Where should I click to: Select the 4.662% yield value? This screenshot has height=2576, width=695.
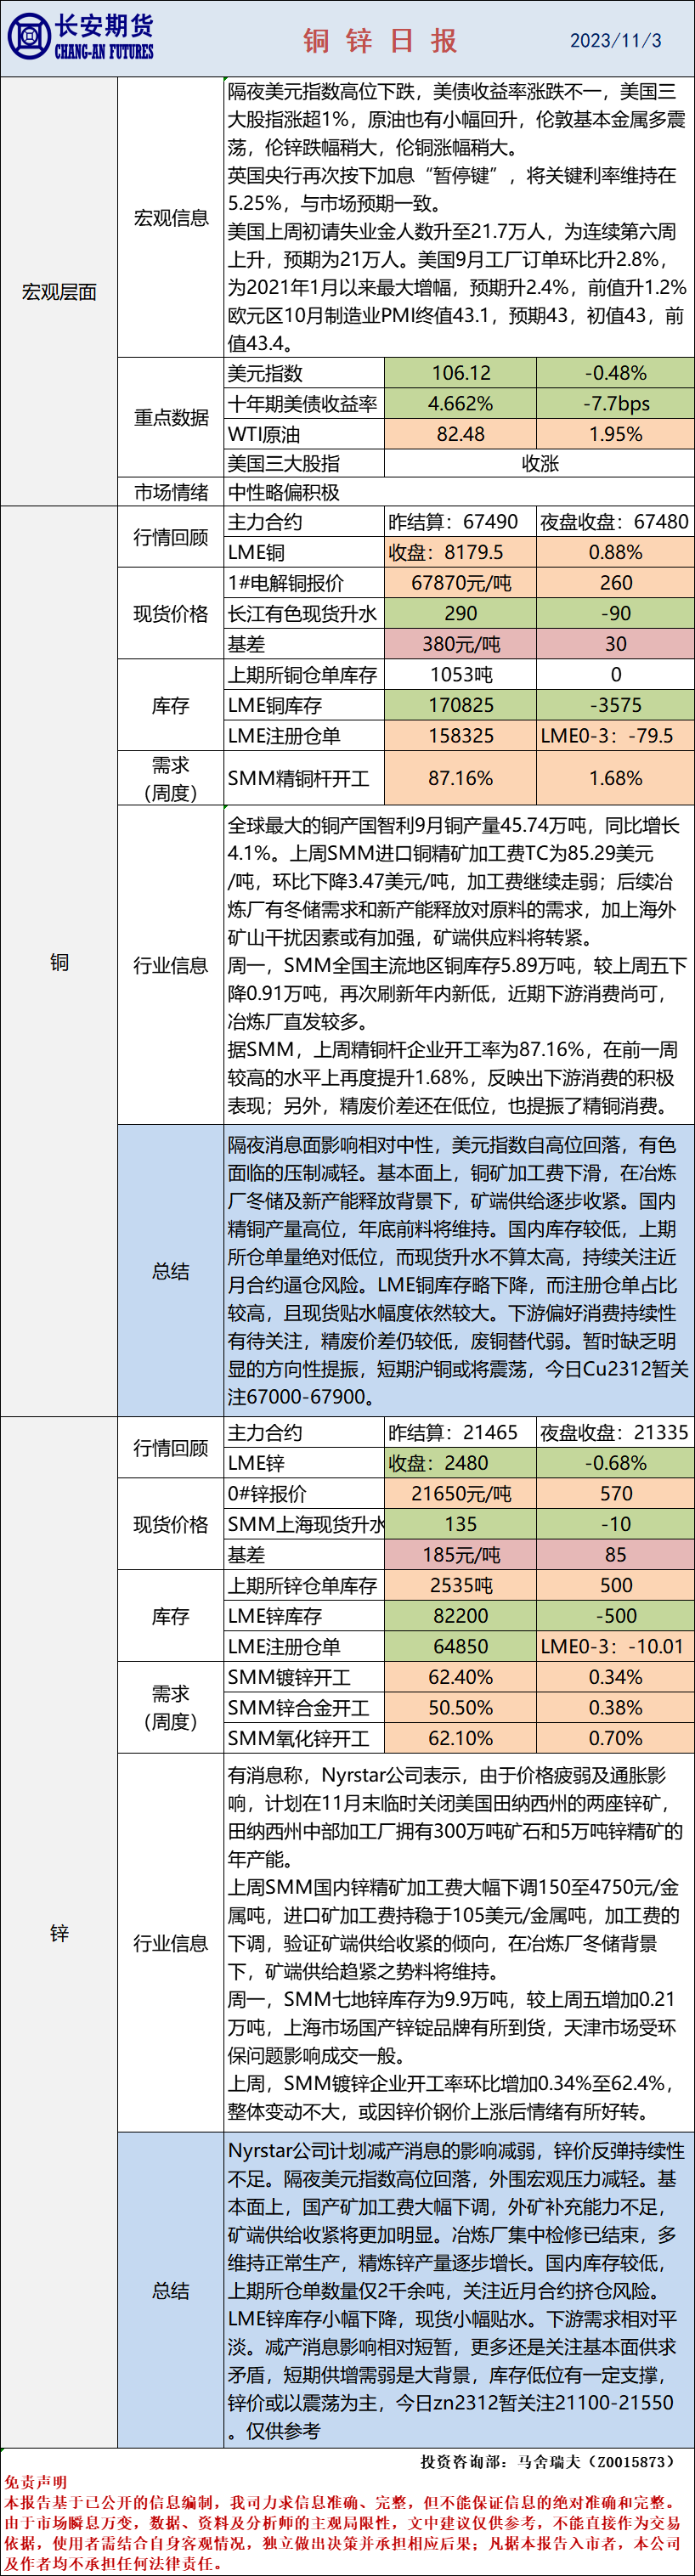click(x=461, y=404)
